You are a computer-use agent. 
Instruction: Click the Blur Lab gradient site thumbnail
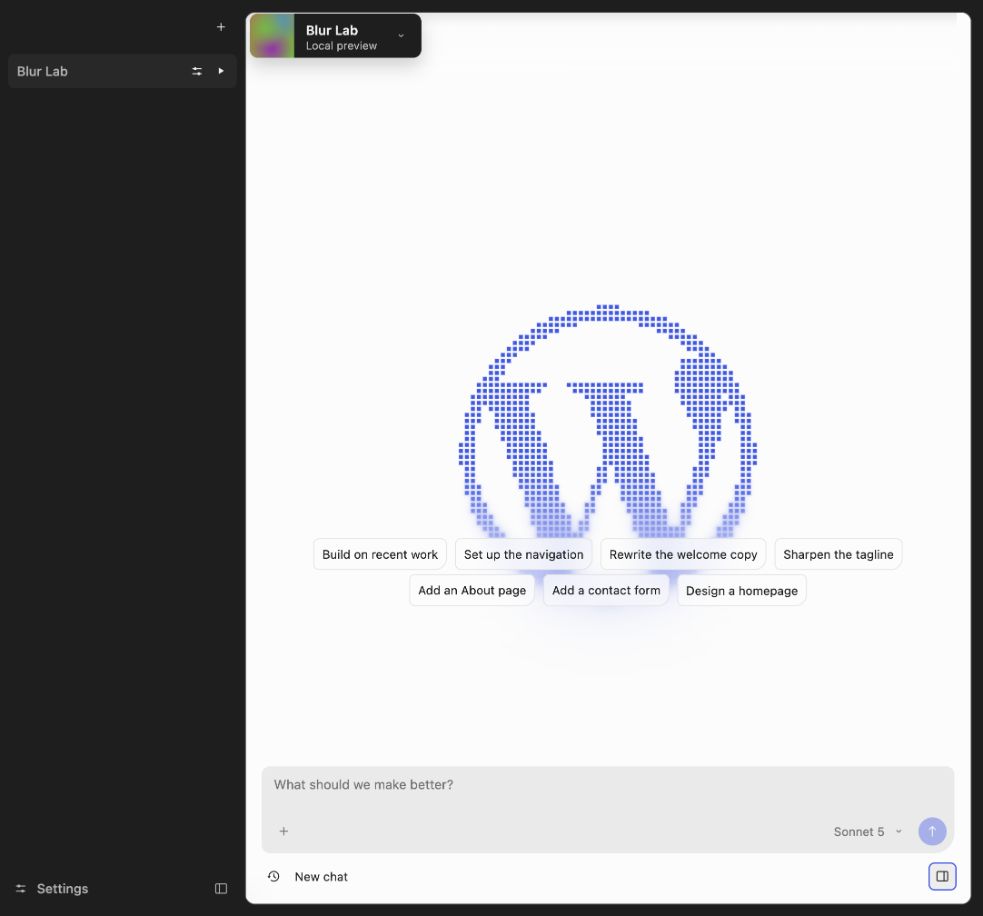272,36
